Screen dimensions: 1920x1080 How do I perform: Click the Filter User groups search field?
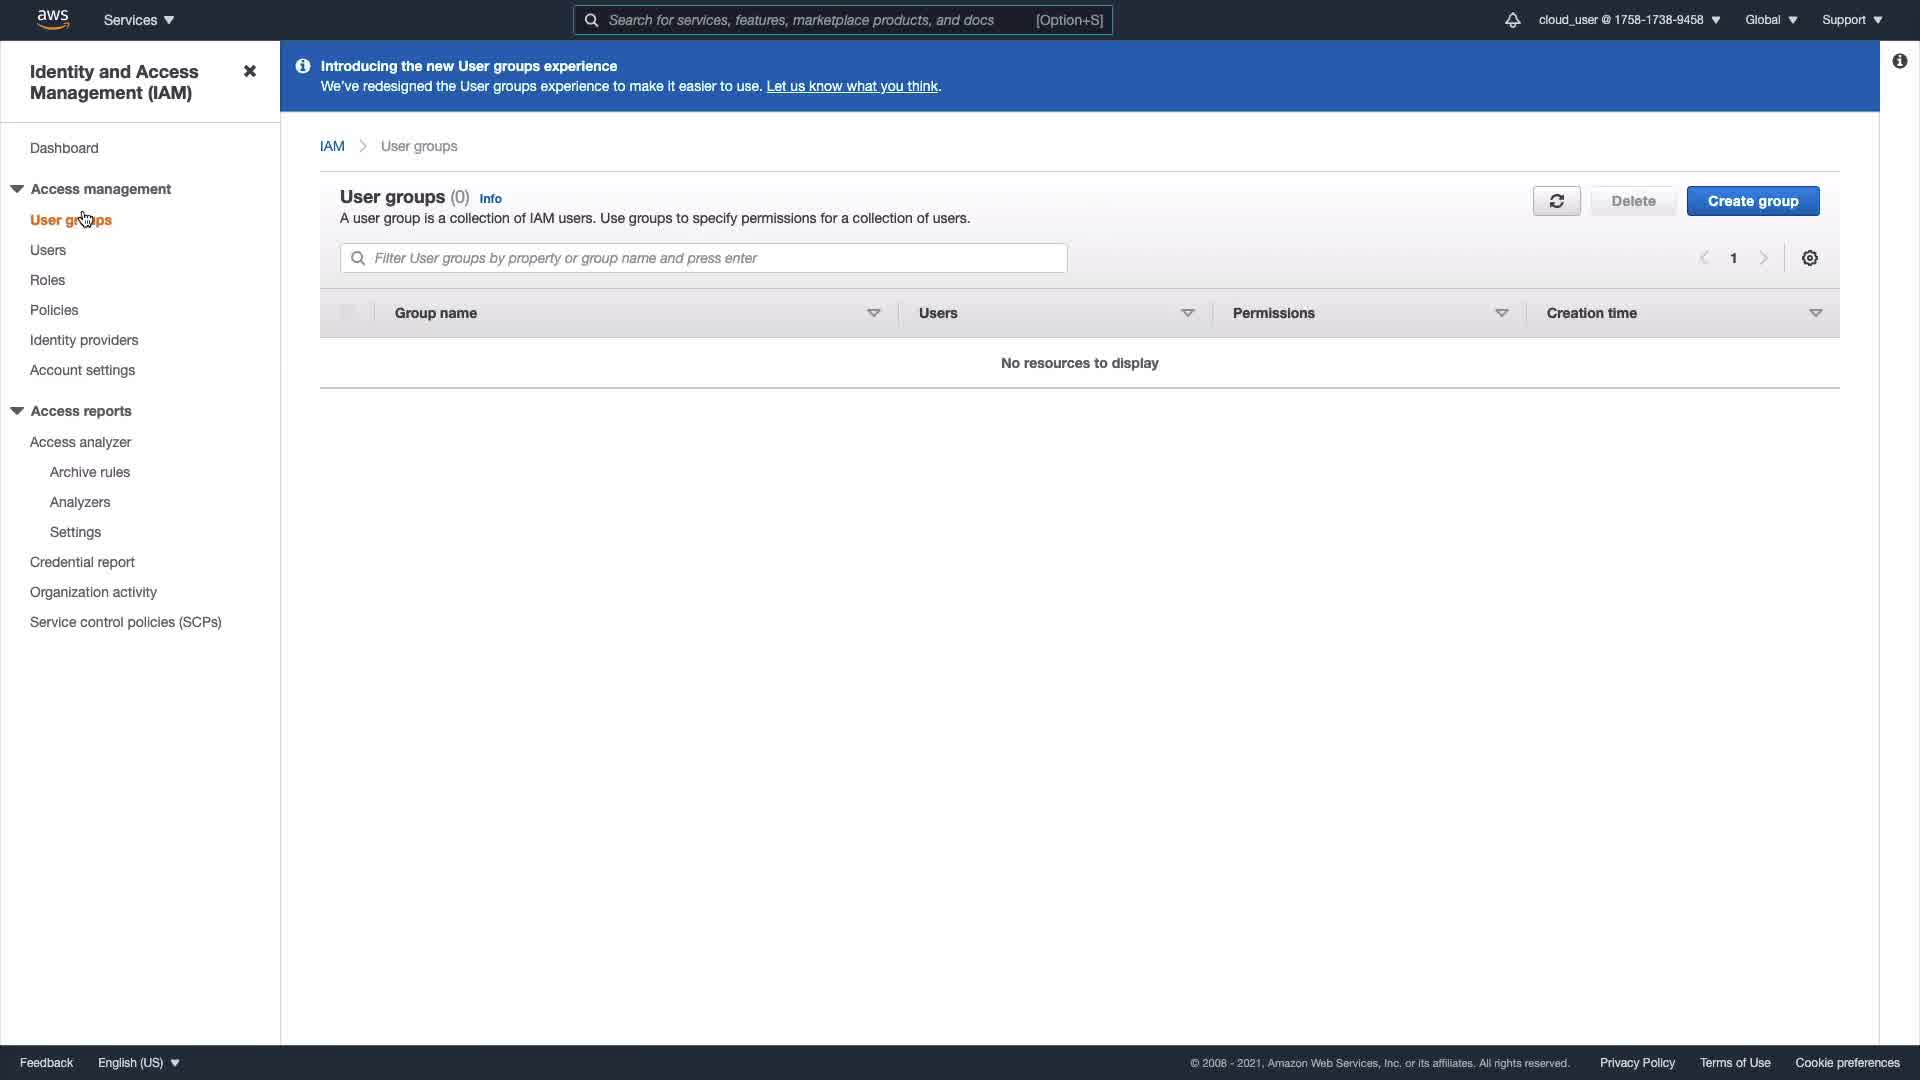(x=703, y=258)
